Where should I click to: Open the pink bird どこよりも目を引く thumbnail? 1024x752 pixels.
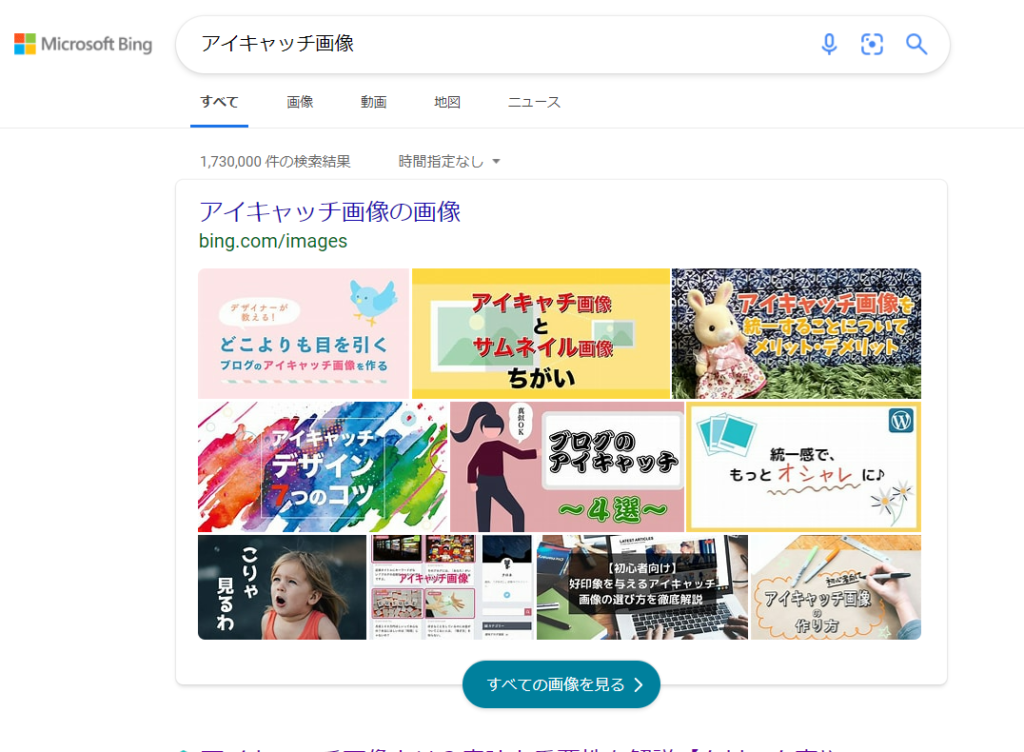coord(304,334)
